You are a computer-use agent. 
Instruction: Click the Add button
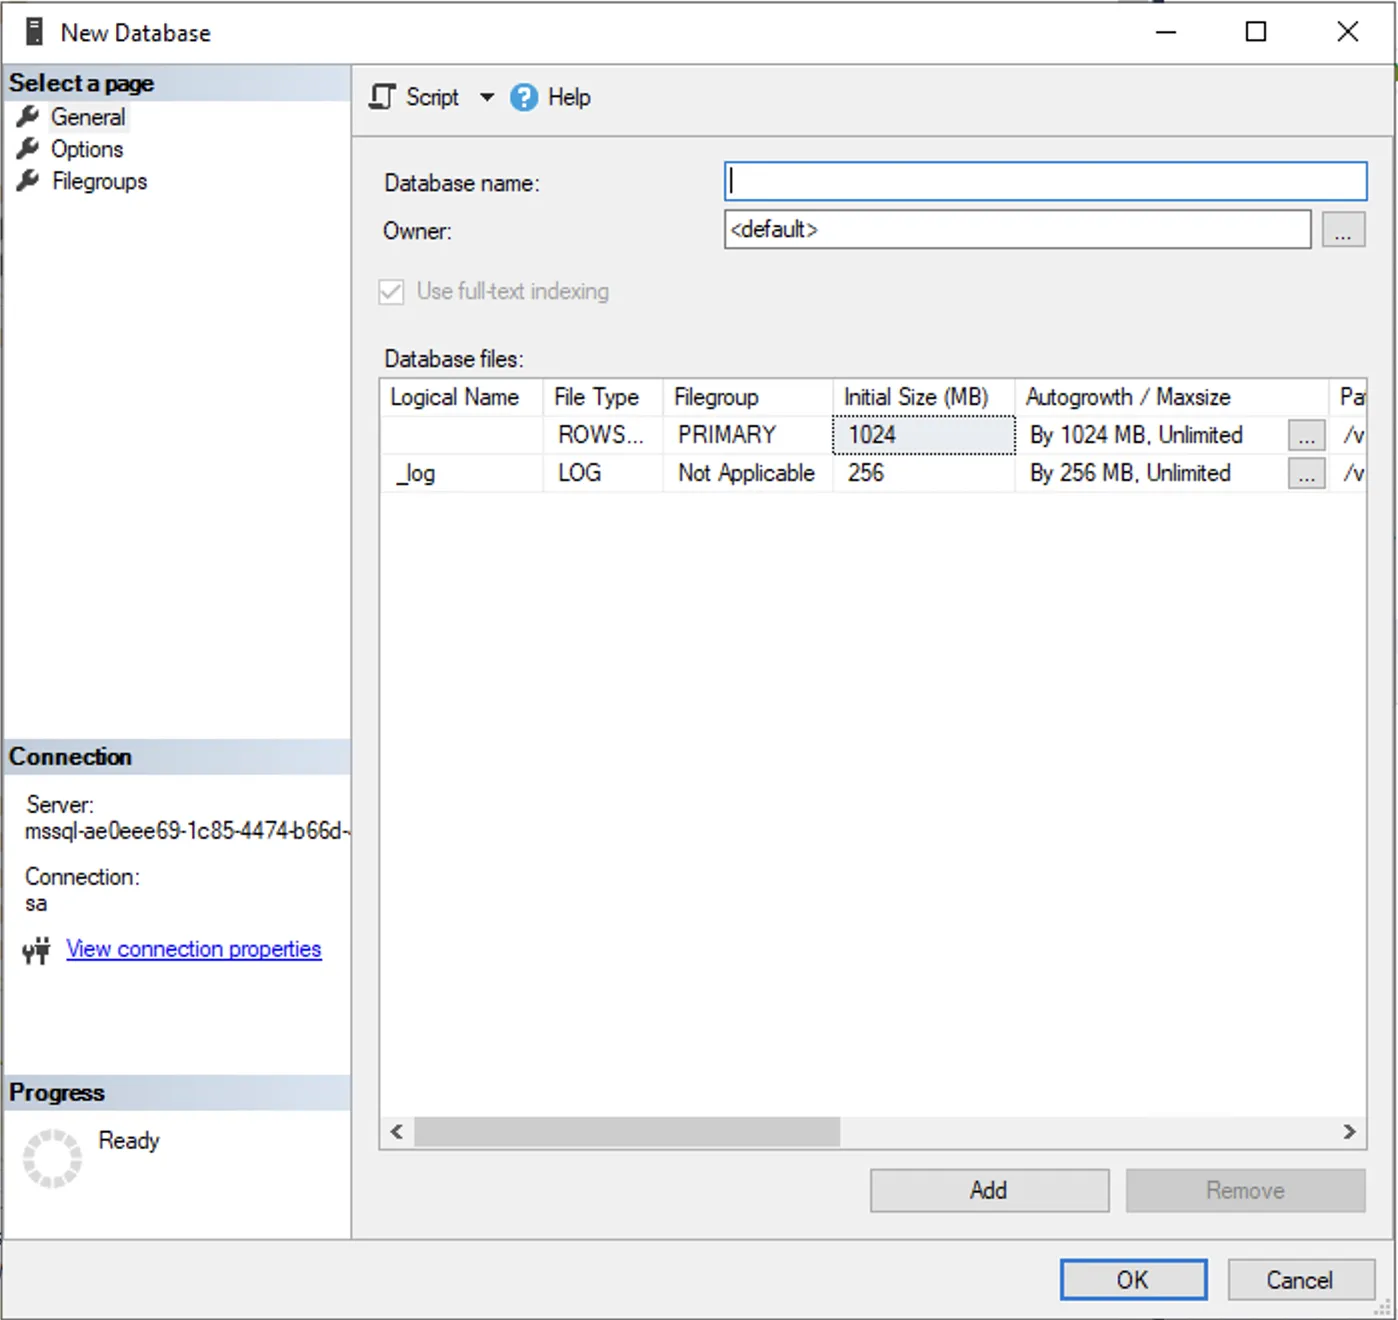[x=988, y=1190]
